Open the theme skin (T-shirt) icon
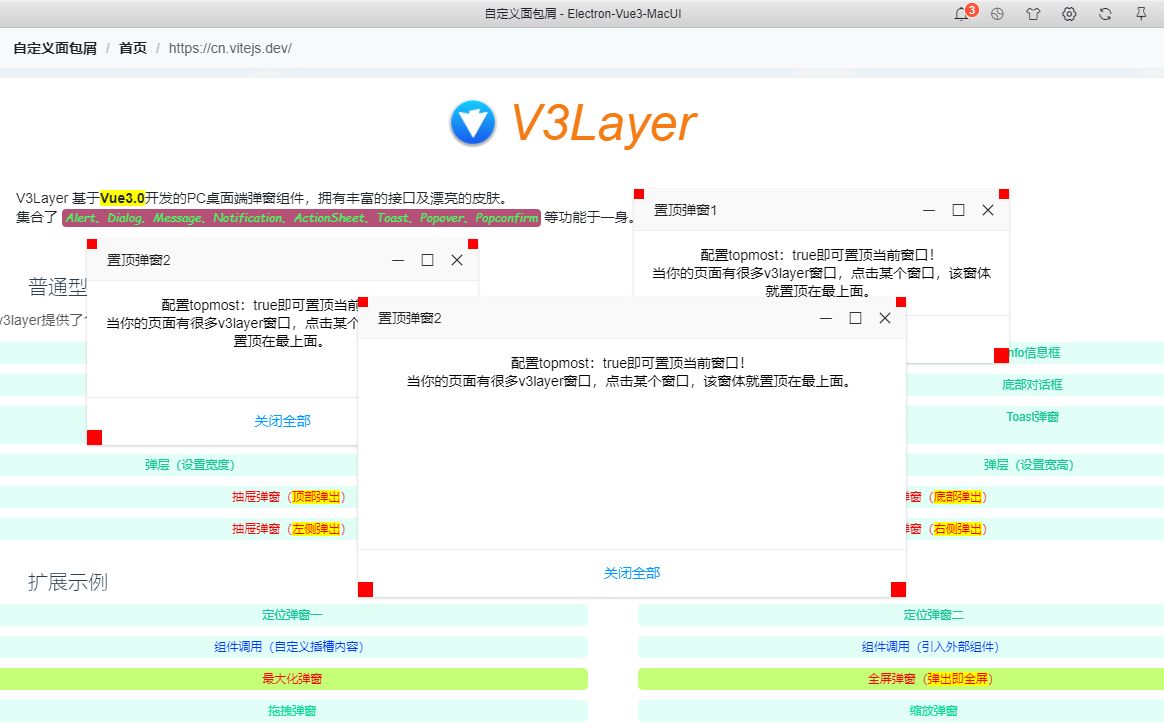The width and height of the screenshot is (1164, 728). [1033, 14]
